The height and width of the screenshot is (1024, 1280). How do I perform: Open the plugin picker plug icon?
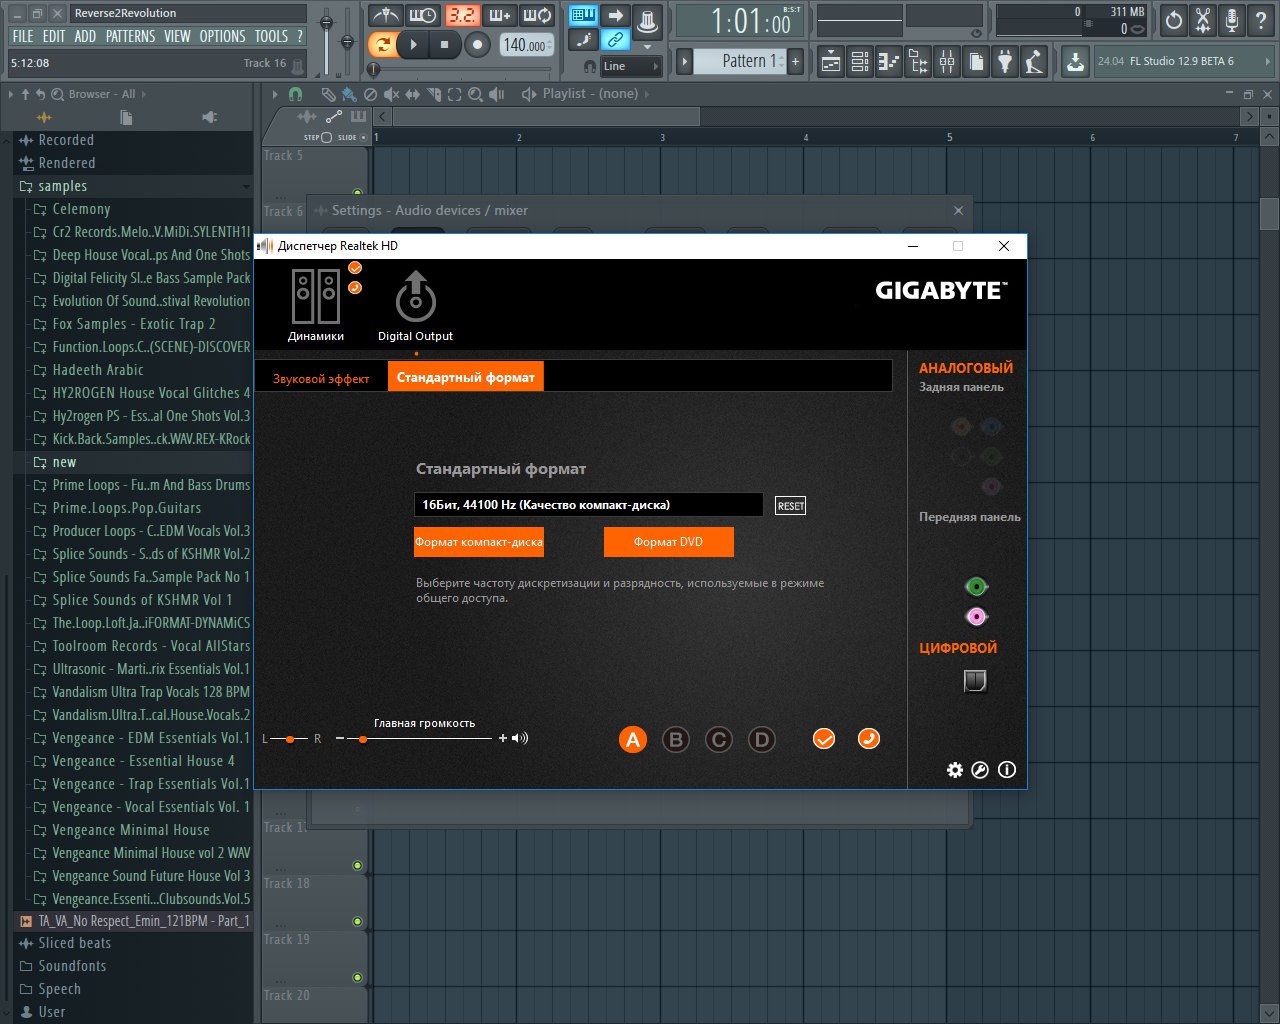[x=1005, y=62]
